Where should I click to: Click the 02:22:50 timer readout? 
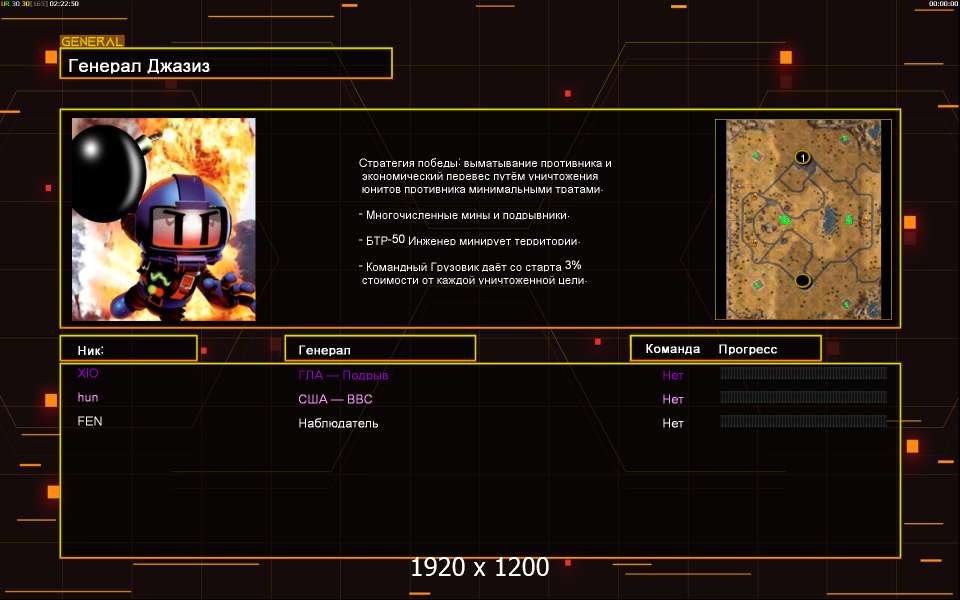(64, 4)
